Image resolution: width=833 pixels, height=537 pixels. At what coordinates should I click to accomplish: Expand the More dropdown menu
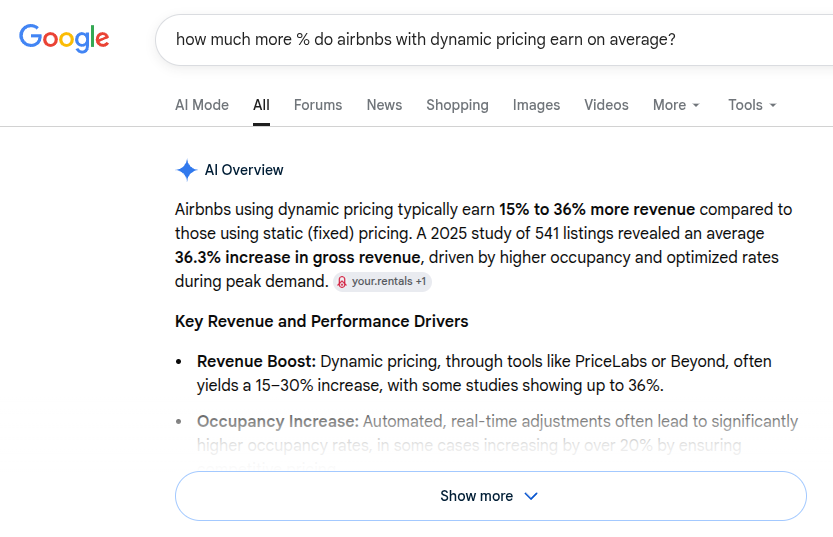[676, 105]
